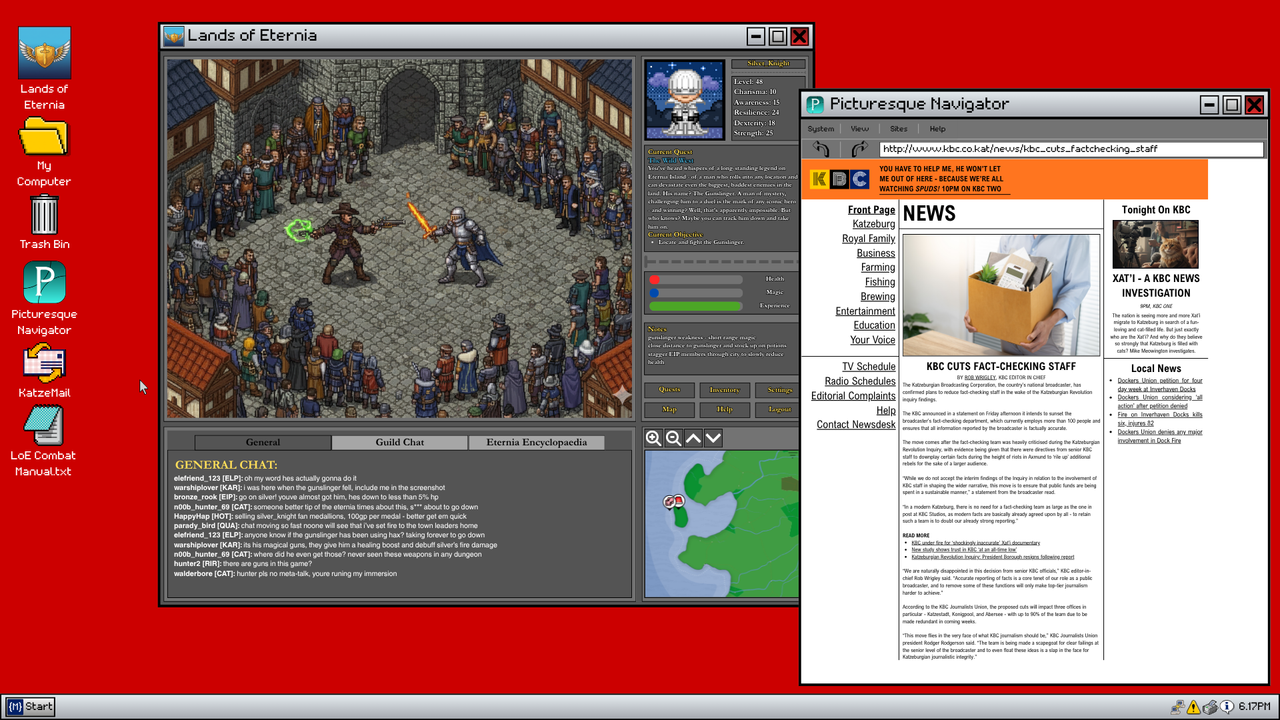1280x720 pixels.
Task: Click the printer icon in system tray
Action: [1210, 707]
